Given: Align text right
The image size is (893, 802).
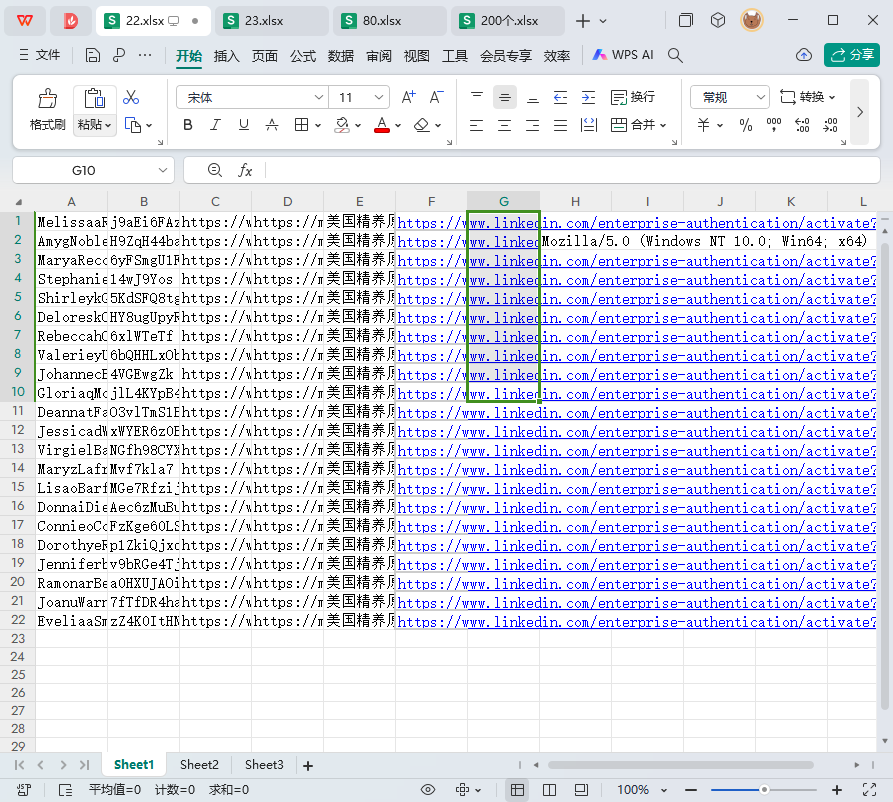Looking at the screenshot, I should click(x=532, y=125).
